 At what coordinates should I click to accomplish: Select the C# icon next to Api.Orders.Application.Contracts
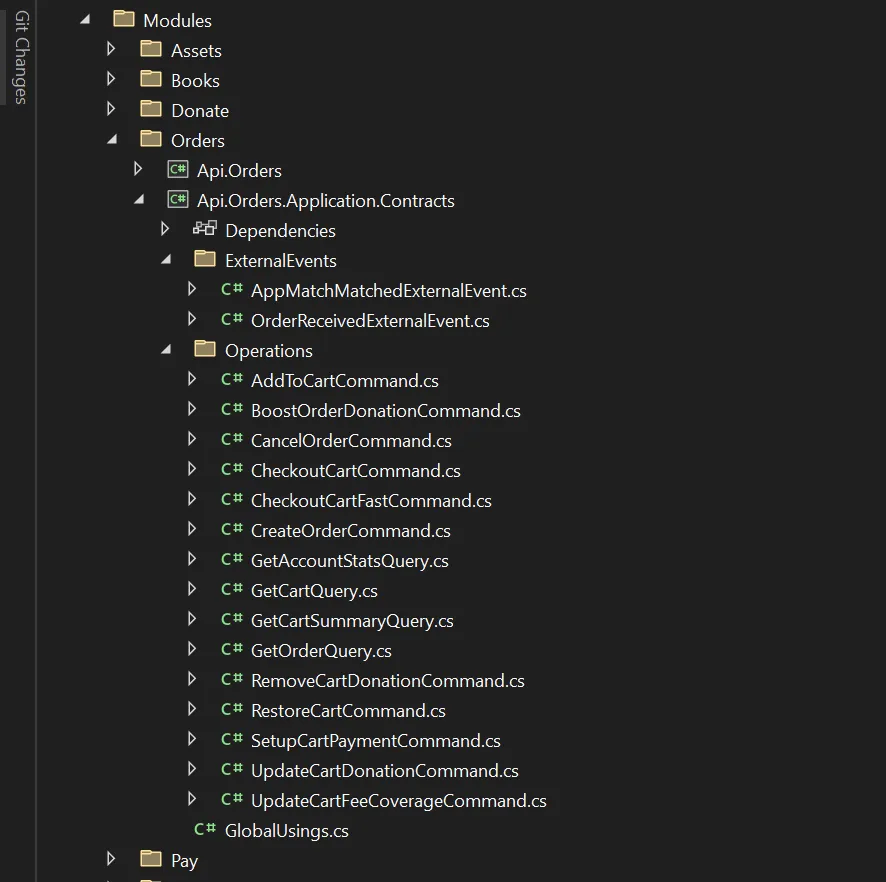coord(177,200)
